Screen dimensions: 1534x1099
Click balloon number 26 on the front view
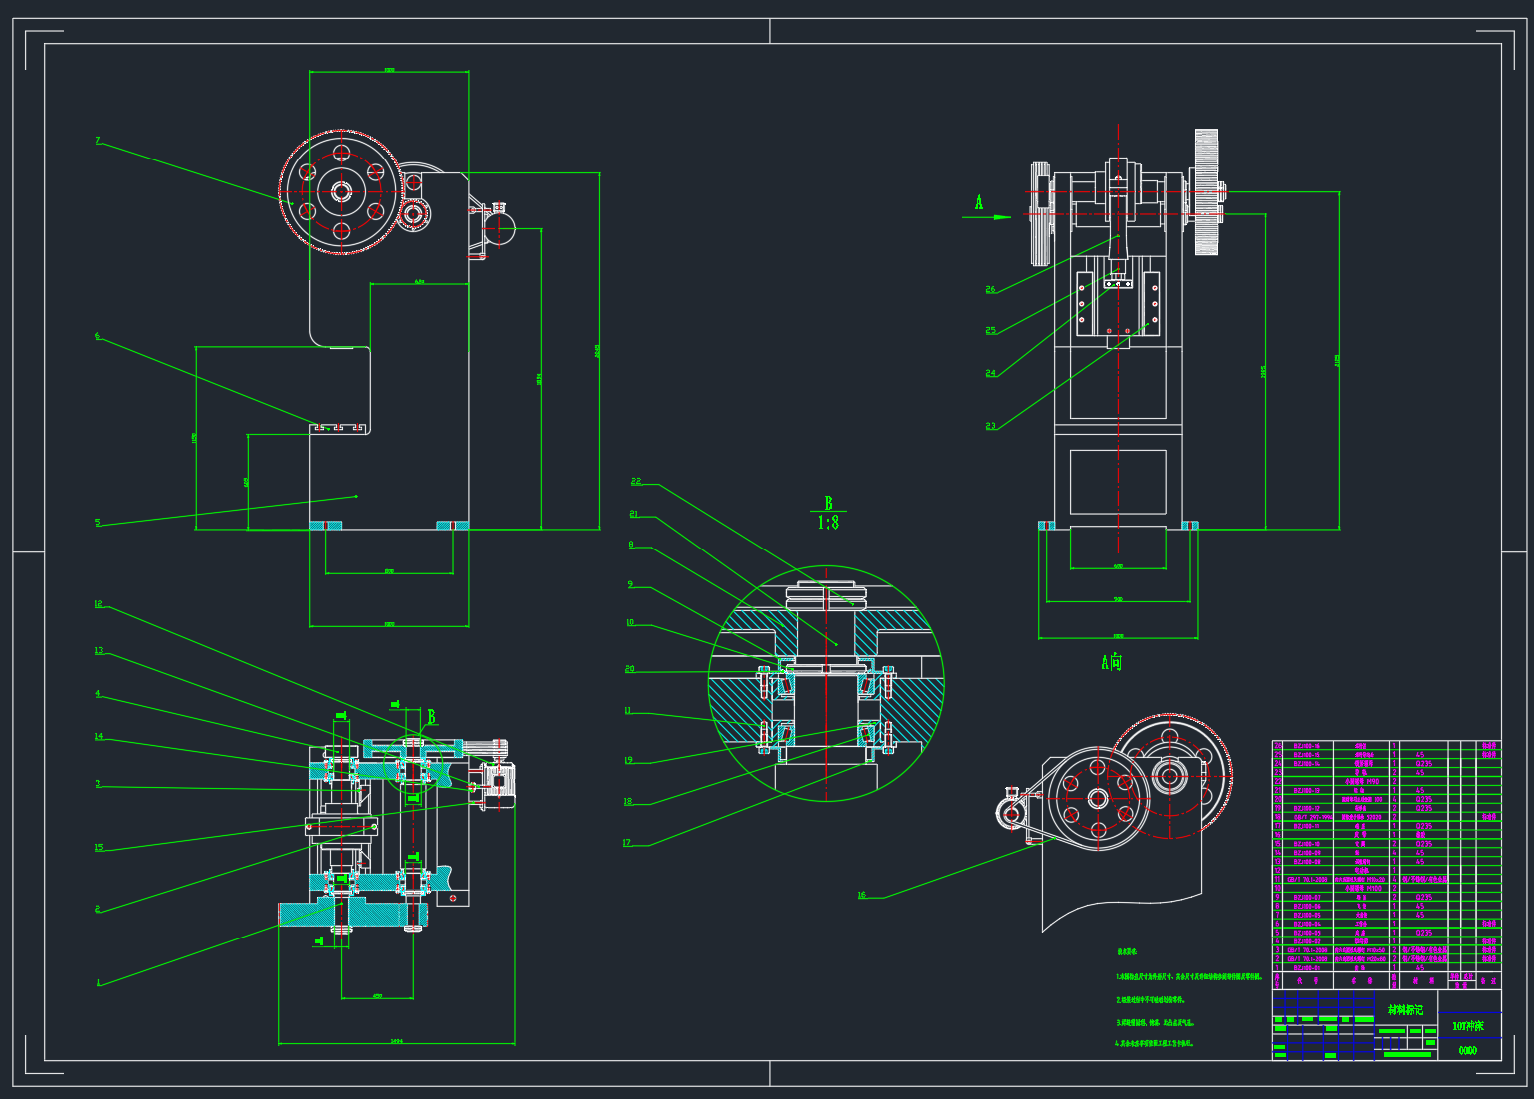pos(990,290)
